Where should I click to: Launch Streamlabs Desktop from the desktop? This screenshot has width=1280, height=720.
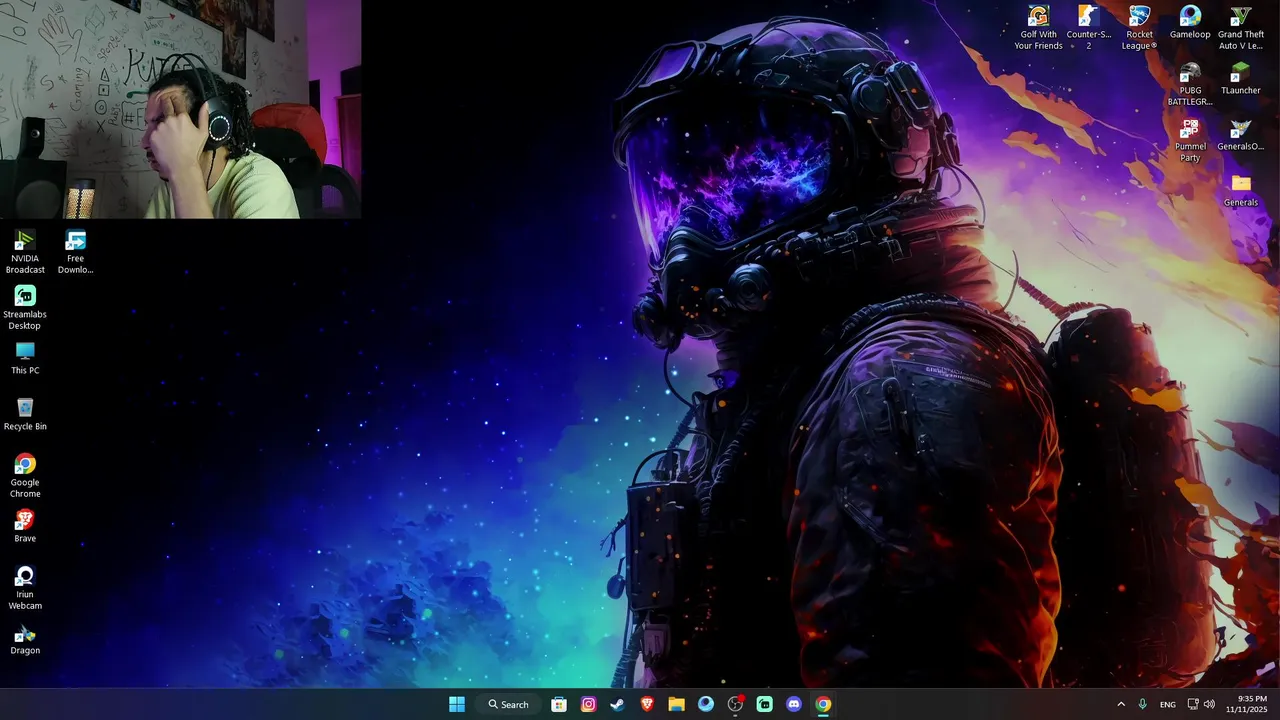25,307
